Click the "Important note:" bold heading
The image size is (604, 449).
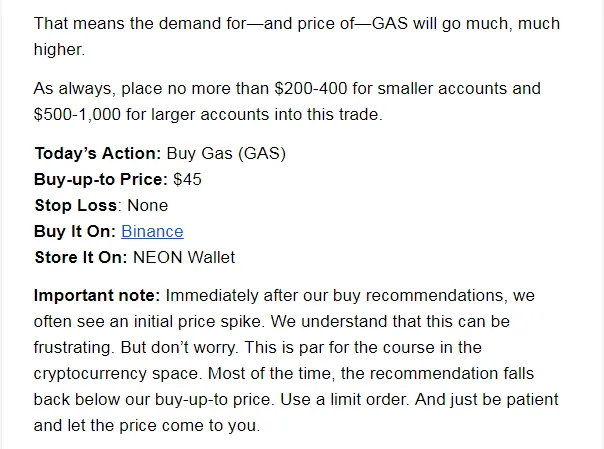coord(97,296)
